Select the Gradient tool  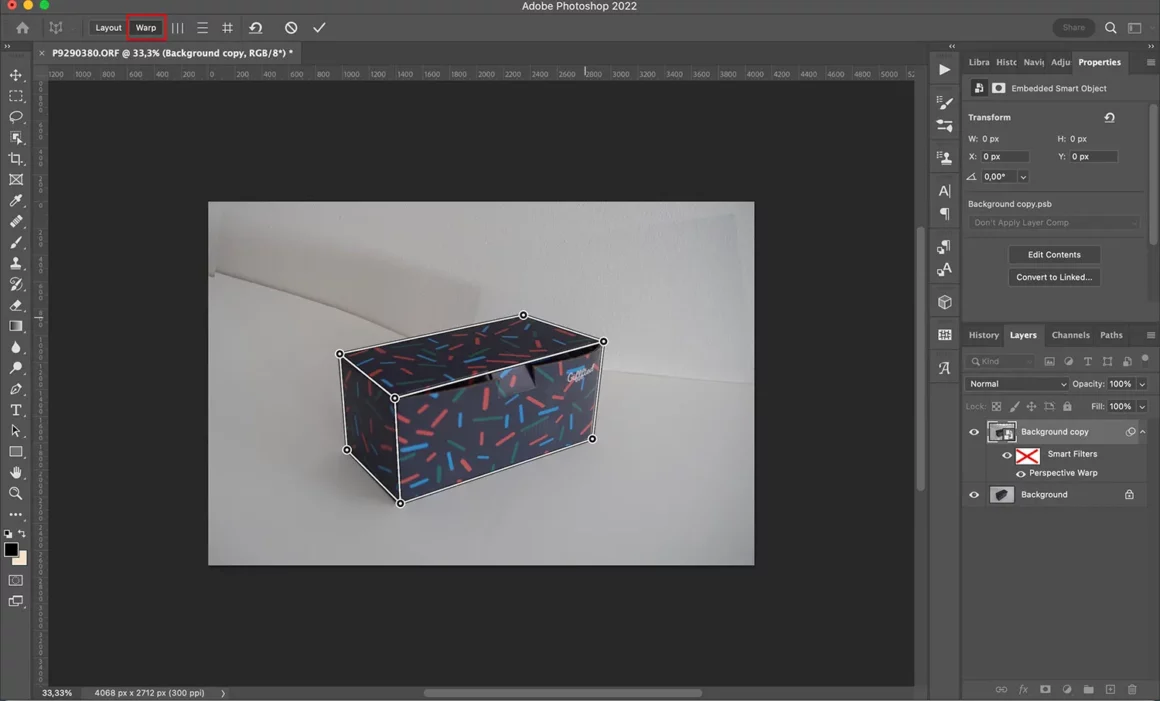(x=16, y=325)
